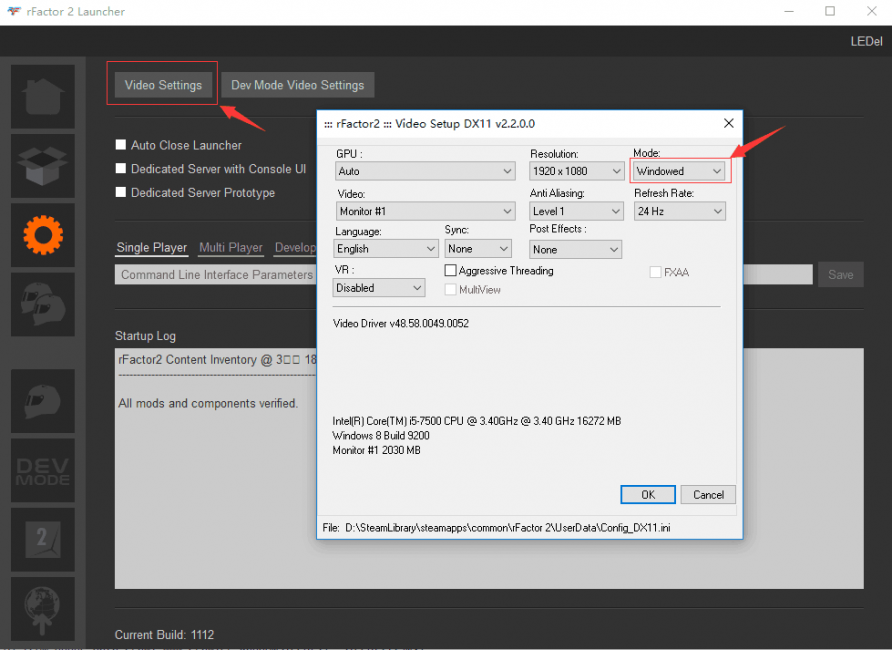Screen dimensions: 892x650
Task: Close the Video Setup dialog
Action: [x=728, y=123]
